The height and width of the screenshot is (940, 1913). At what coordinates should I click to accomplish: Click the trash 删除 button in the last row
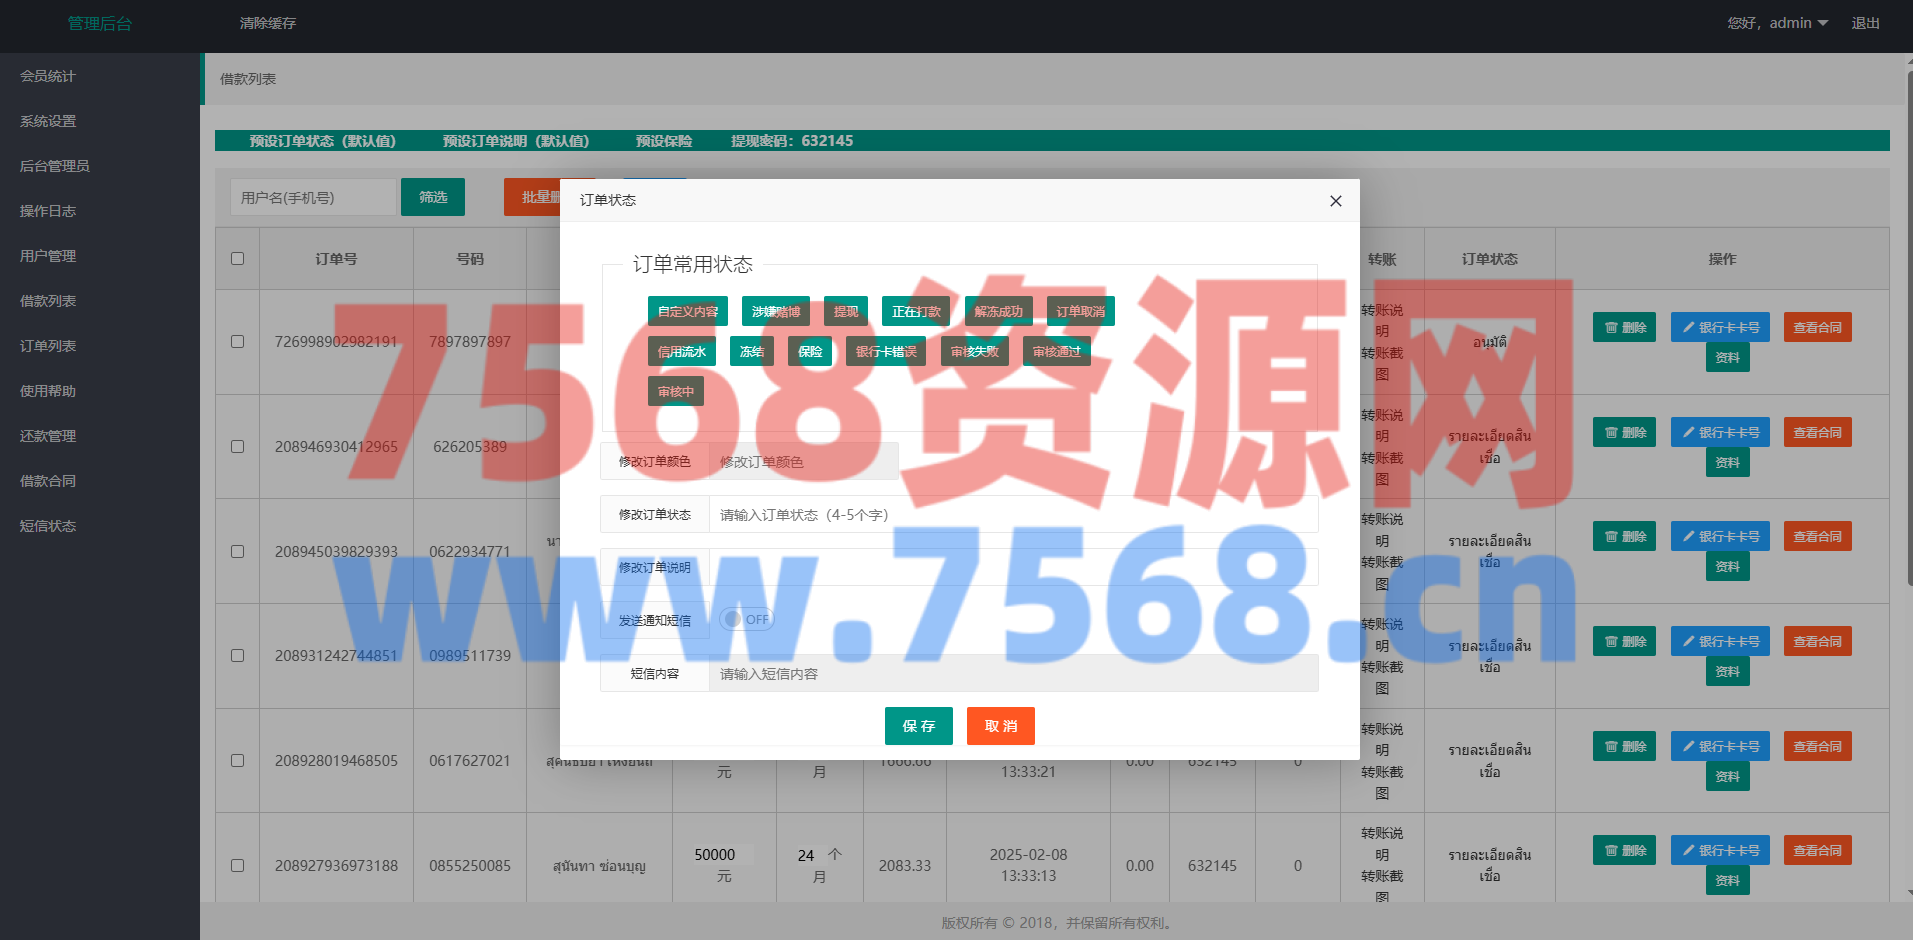tap(1624, 851)
